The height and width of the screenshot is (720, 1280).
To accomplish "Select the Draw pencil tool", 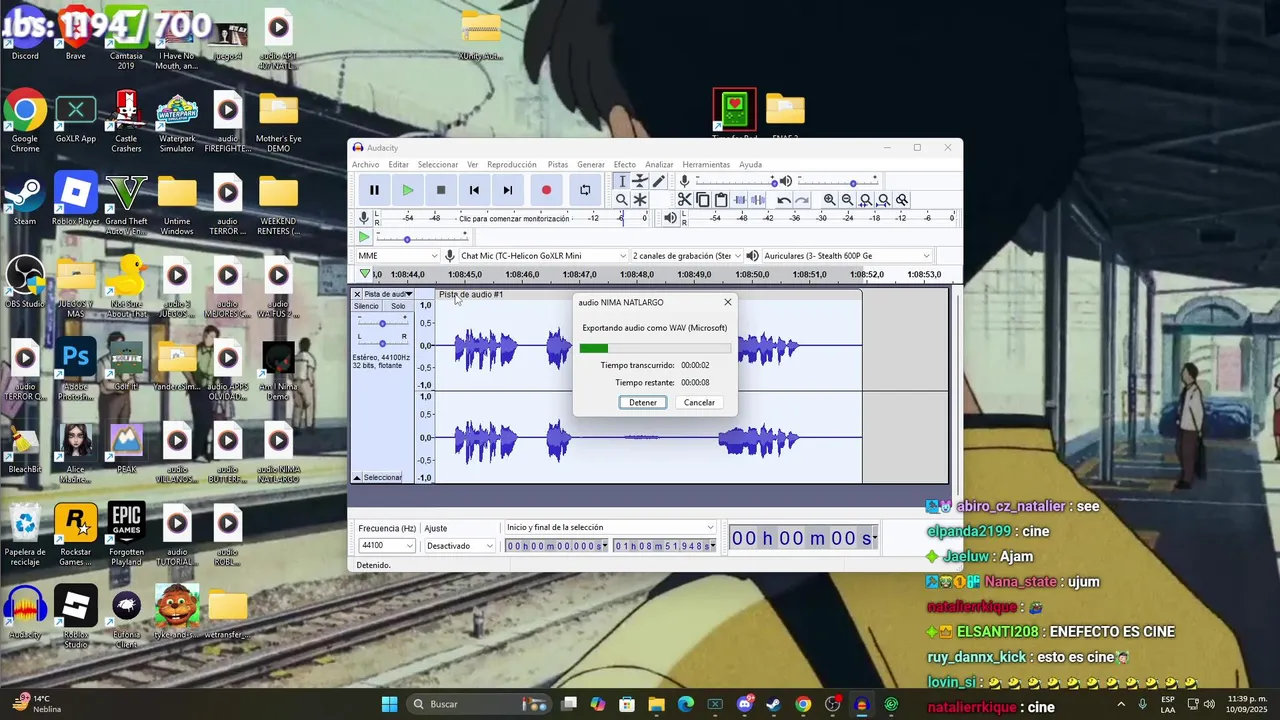I will pos(659,181).
